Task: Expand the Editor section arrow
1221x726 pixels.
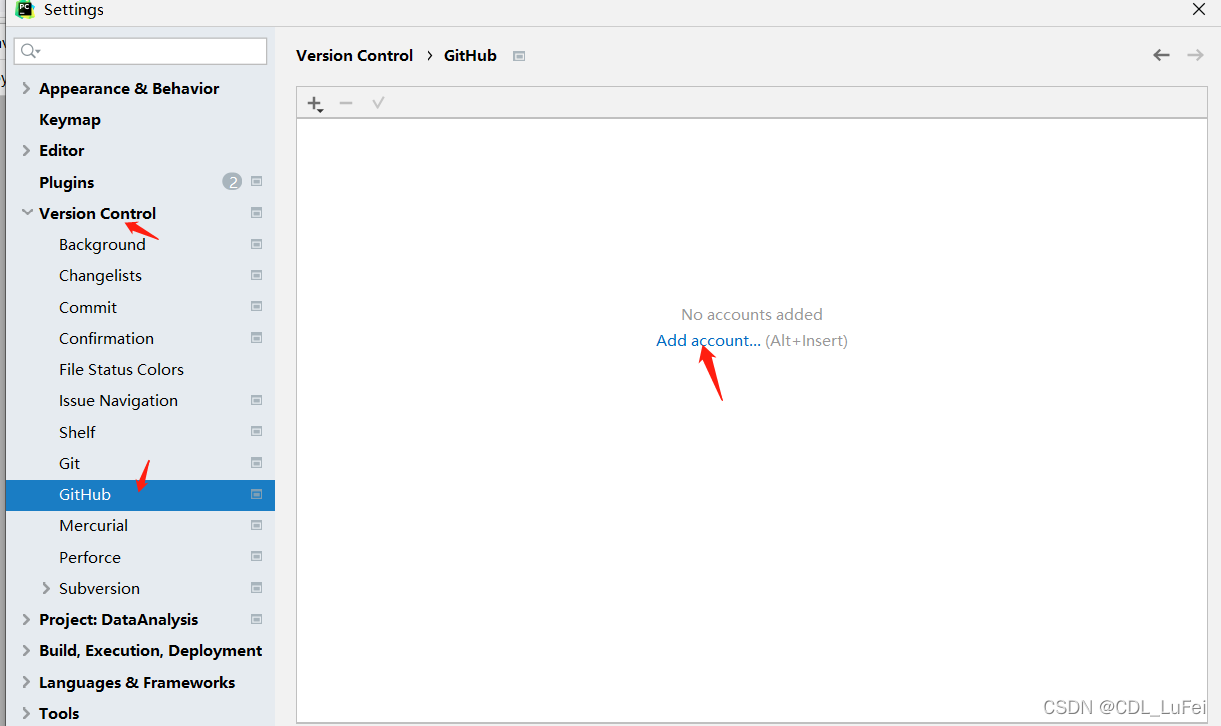Action: pyautogui.click(x=26, y=150)
